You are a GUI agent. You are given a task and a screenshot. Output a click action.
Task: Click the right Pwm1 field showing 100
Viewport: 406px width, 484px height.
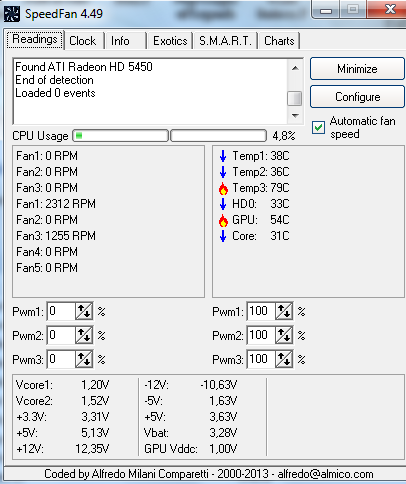click(x=261, y=311)
